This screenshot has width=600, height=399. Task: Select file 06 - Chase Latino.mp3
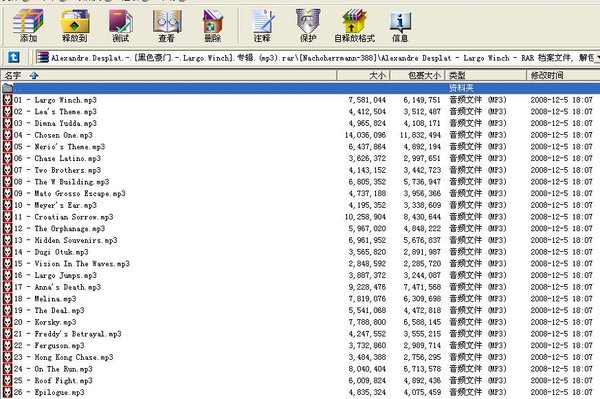click(x=57, y=158)
